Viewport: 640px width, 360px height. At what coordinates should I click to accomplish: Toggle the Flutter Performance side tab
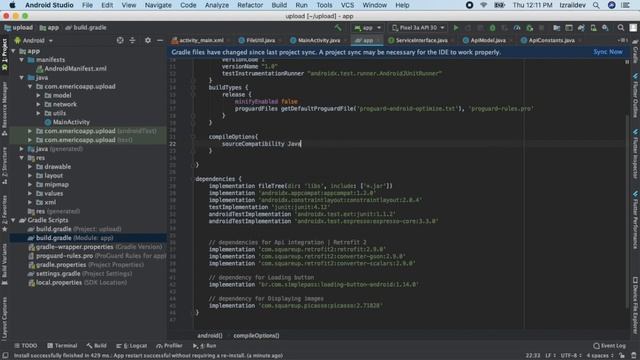[636, 220]
